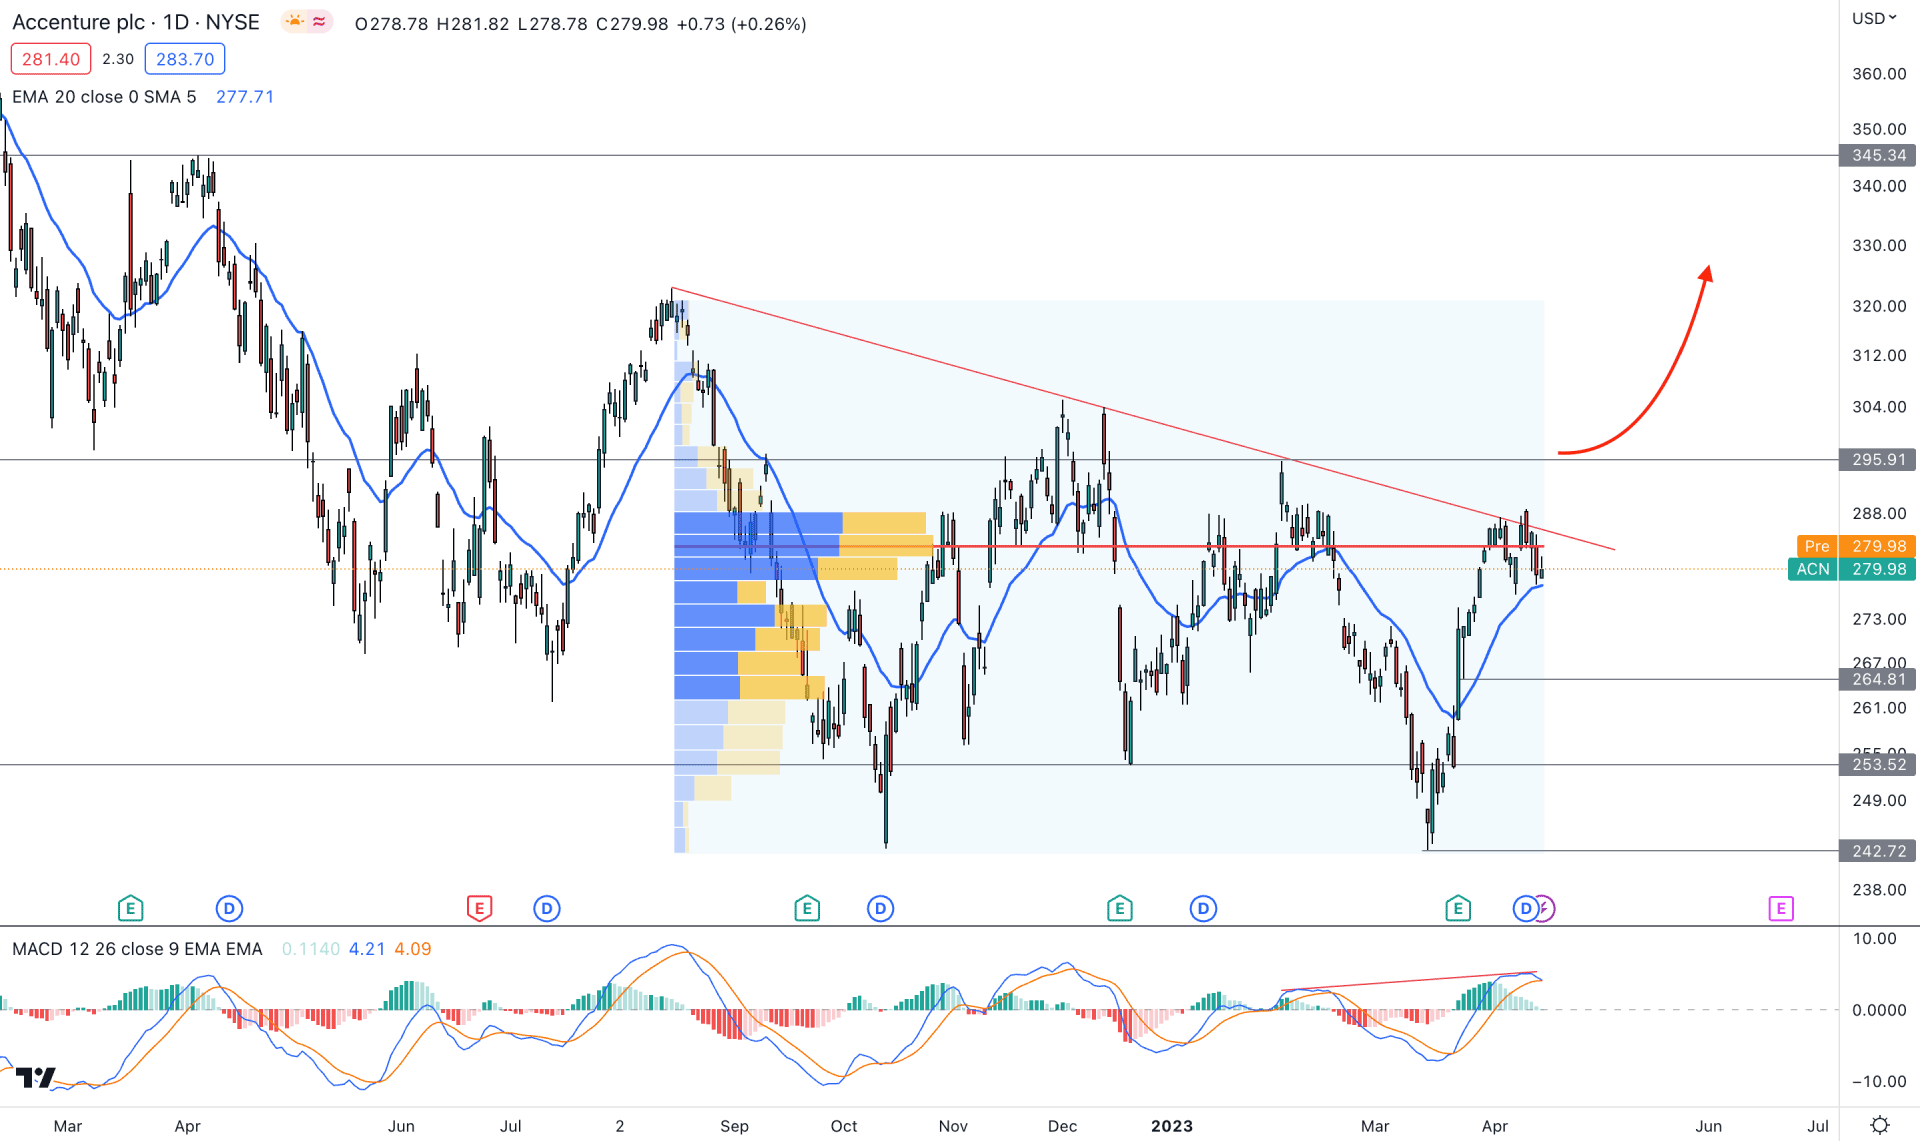The width and height of the screenshot is (1920, 1141).
Task: Click the pre-market sun status icon
Action: coord(295,22)
